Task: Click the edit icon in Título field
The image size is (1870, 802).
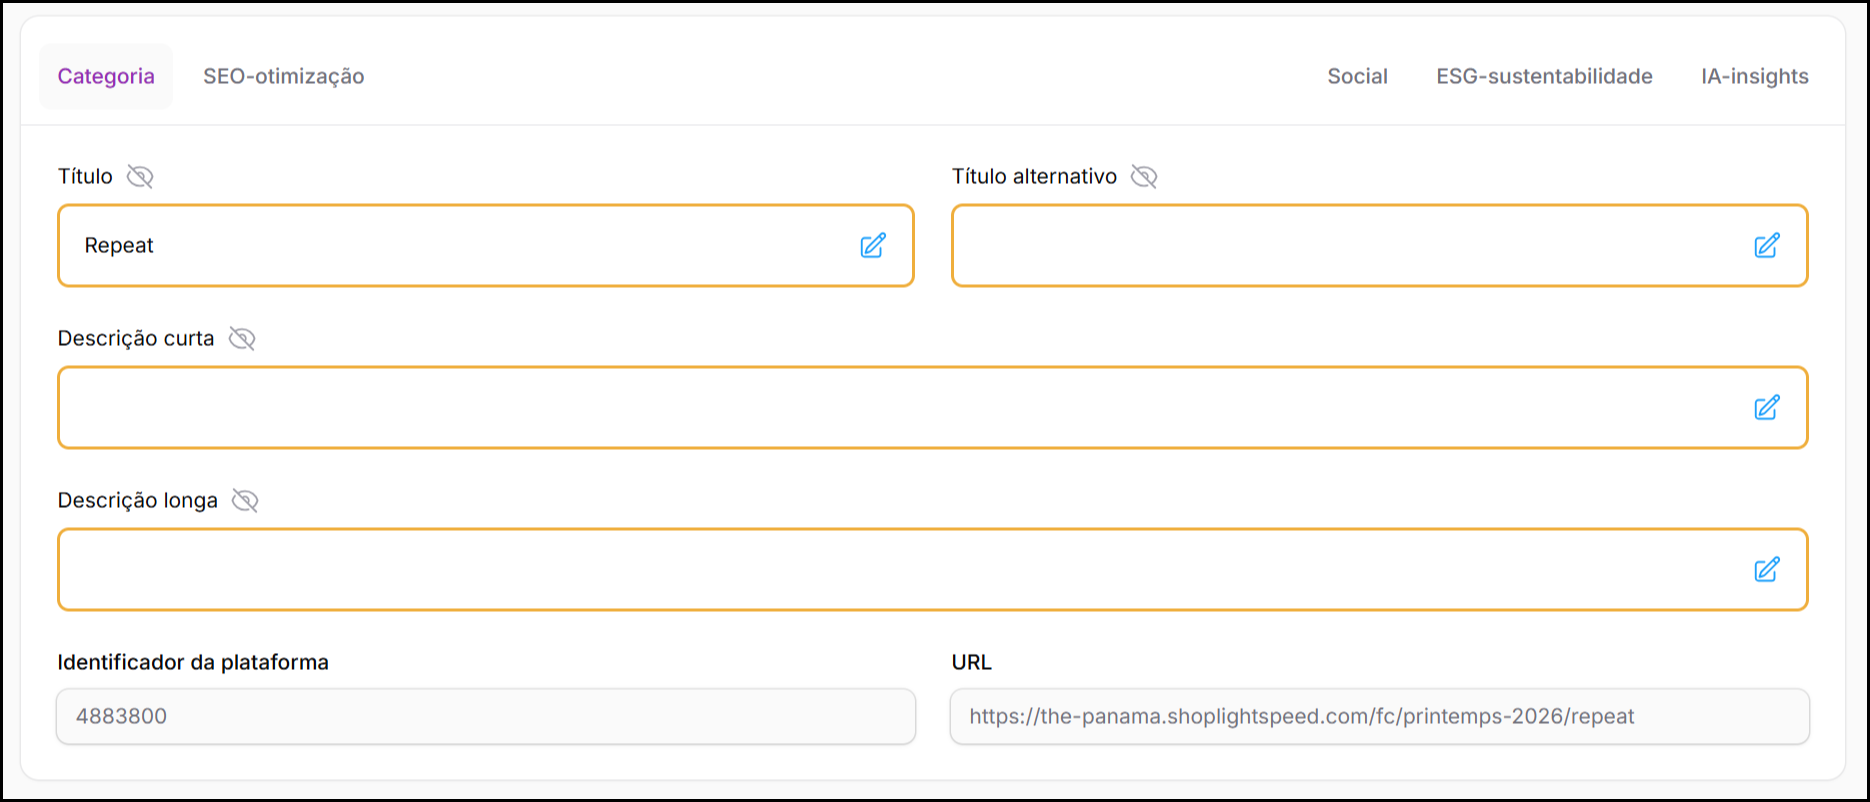Action: (872, 246)
